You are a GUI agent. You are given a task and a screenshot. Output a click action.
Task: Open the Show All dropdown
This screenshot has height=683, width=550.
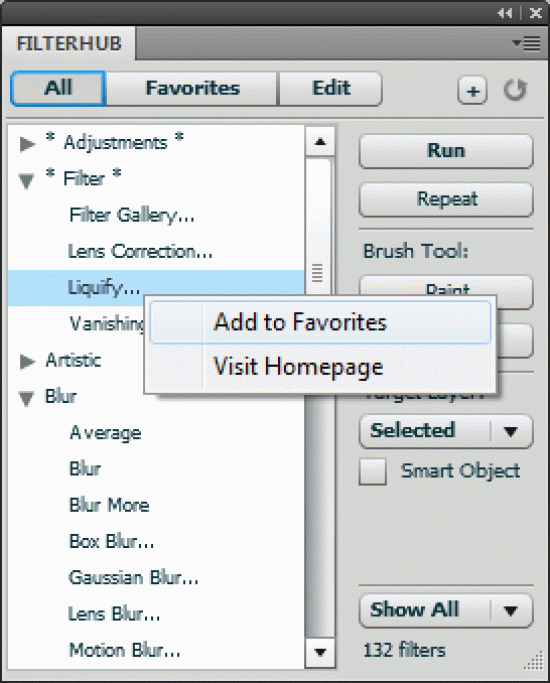(x=446, y=611)
